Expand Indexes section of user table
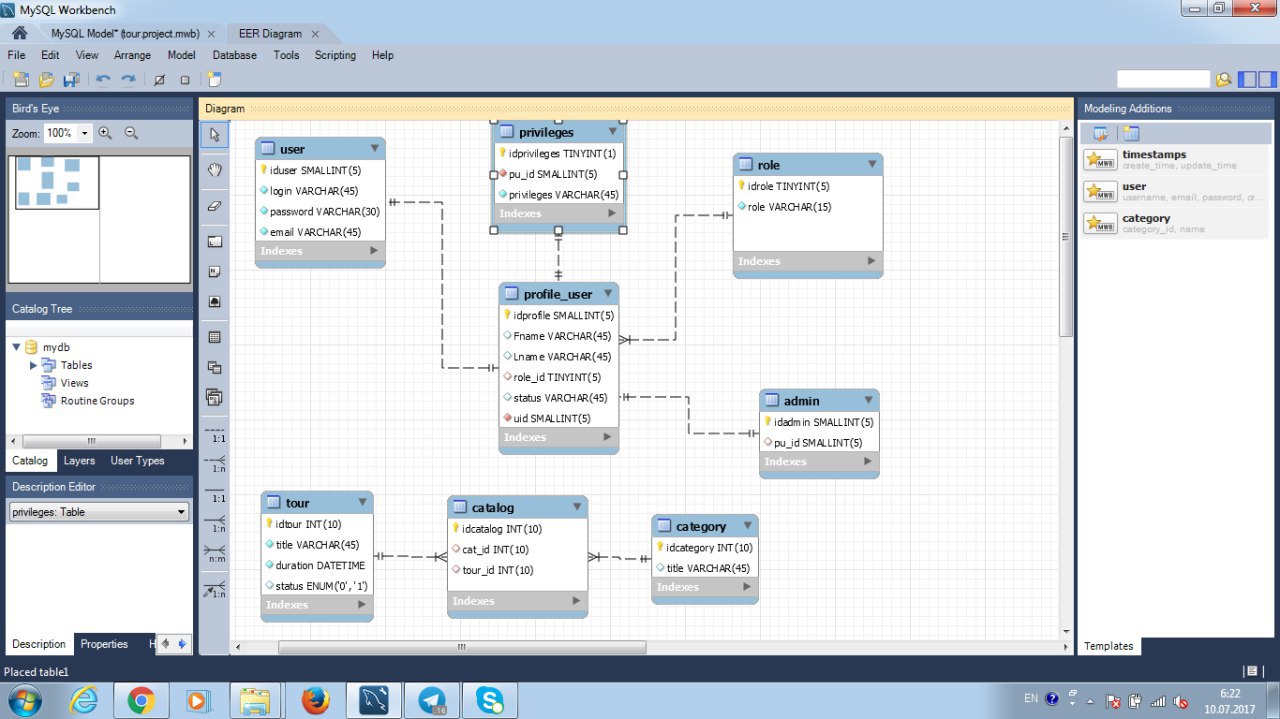Viewport: 1280px width, 719px height. pyautogui.click(x=374, y=251)
